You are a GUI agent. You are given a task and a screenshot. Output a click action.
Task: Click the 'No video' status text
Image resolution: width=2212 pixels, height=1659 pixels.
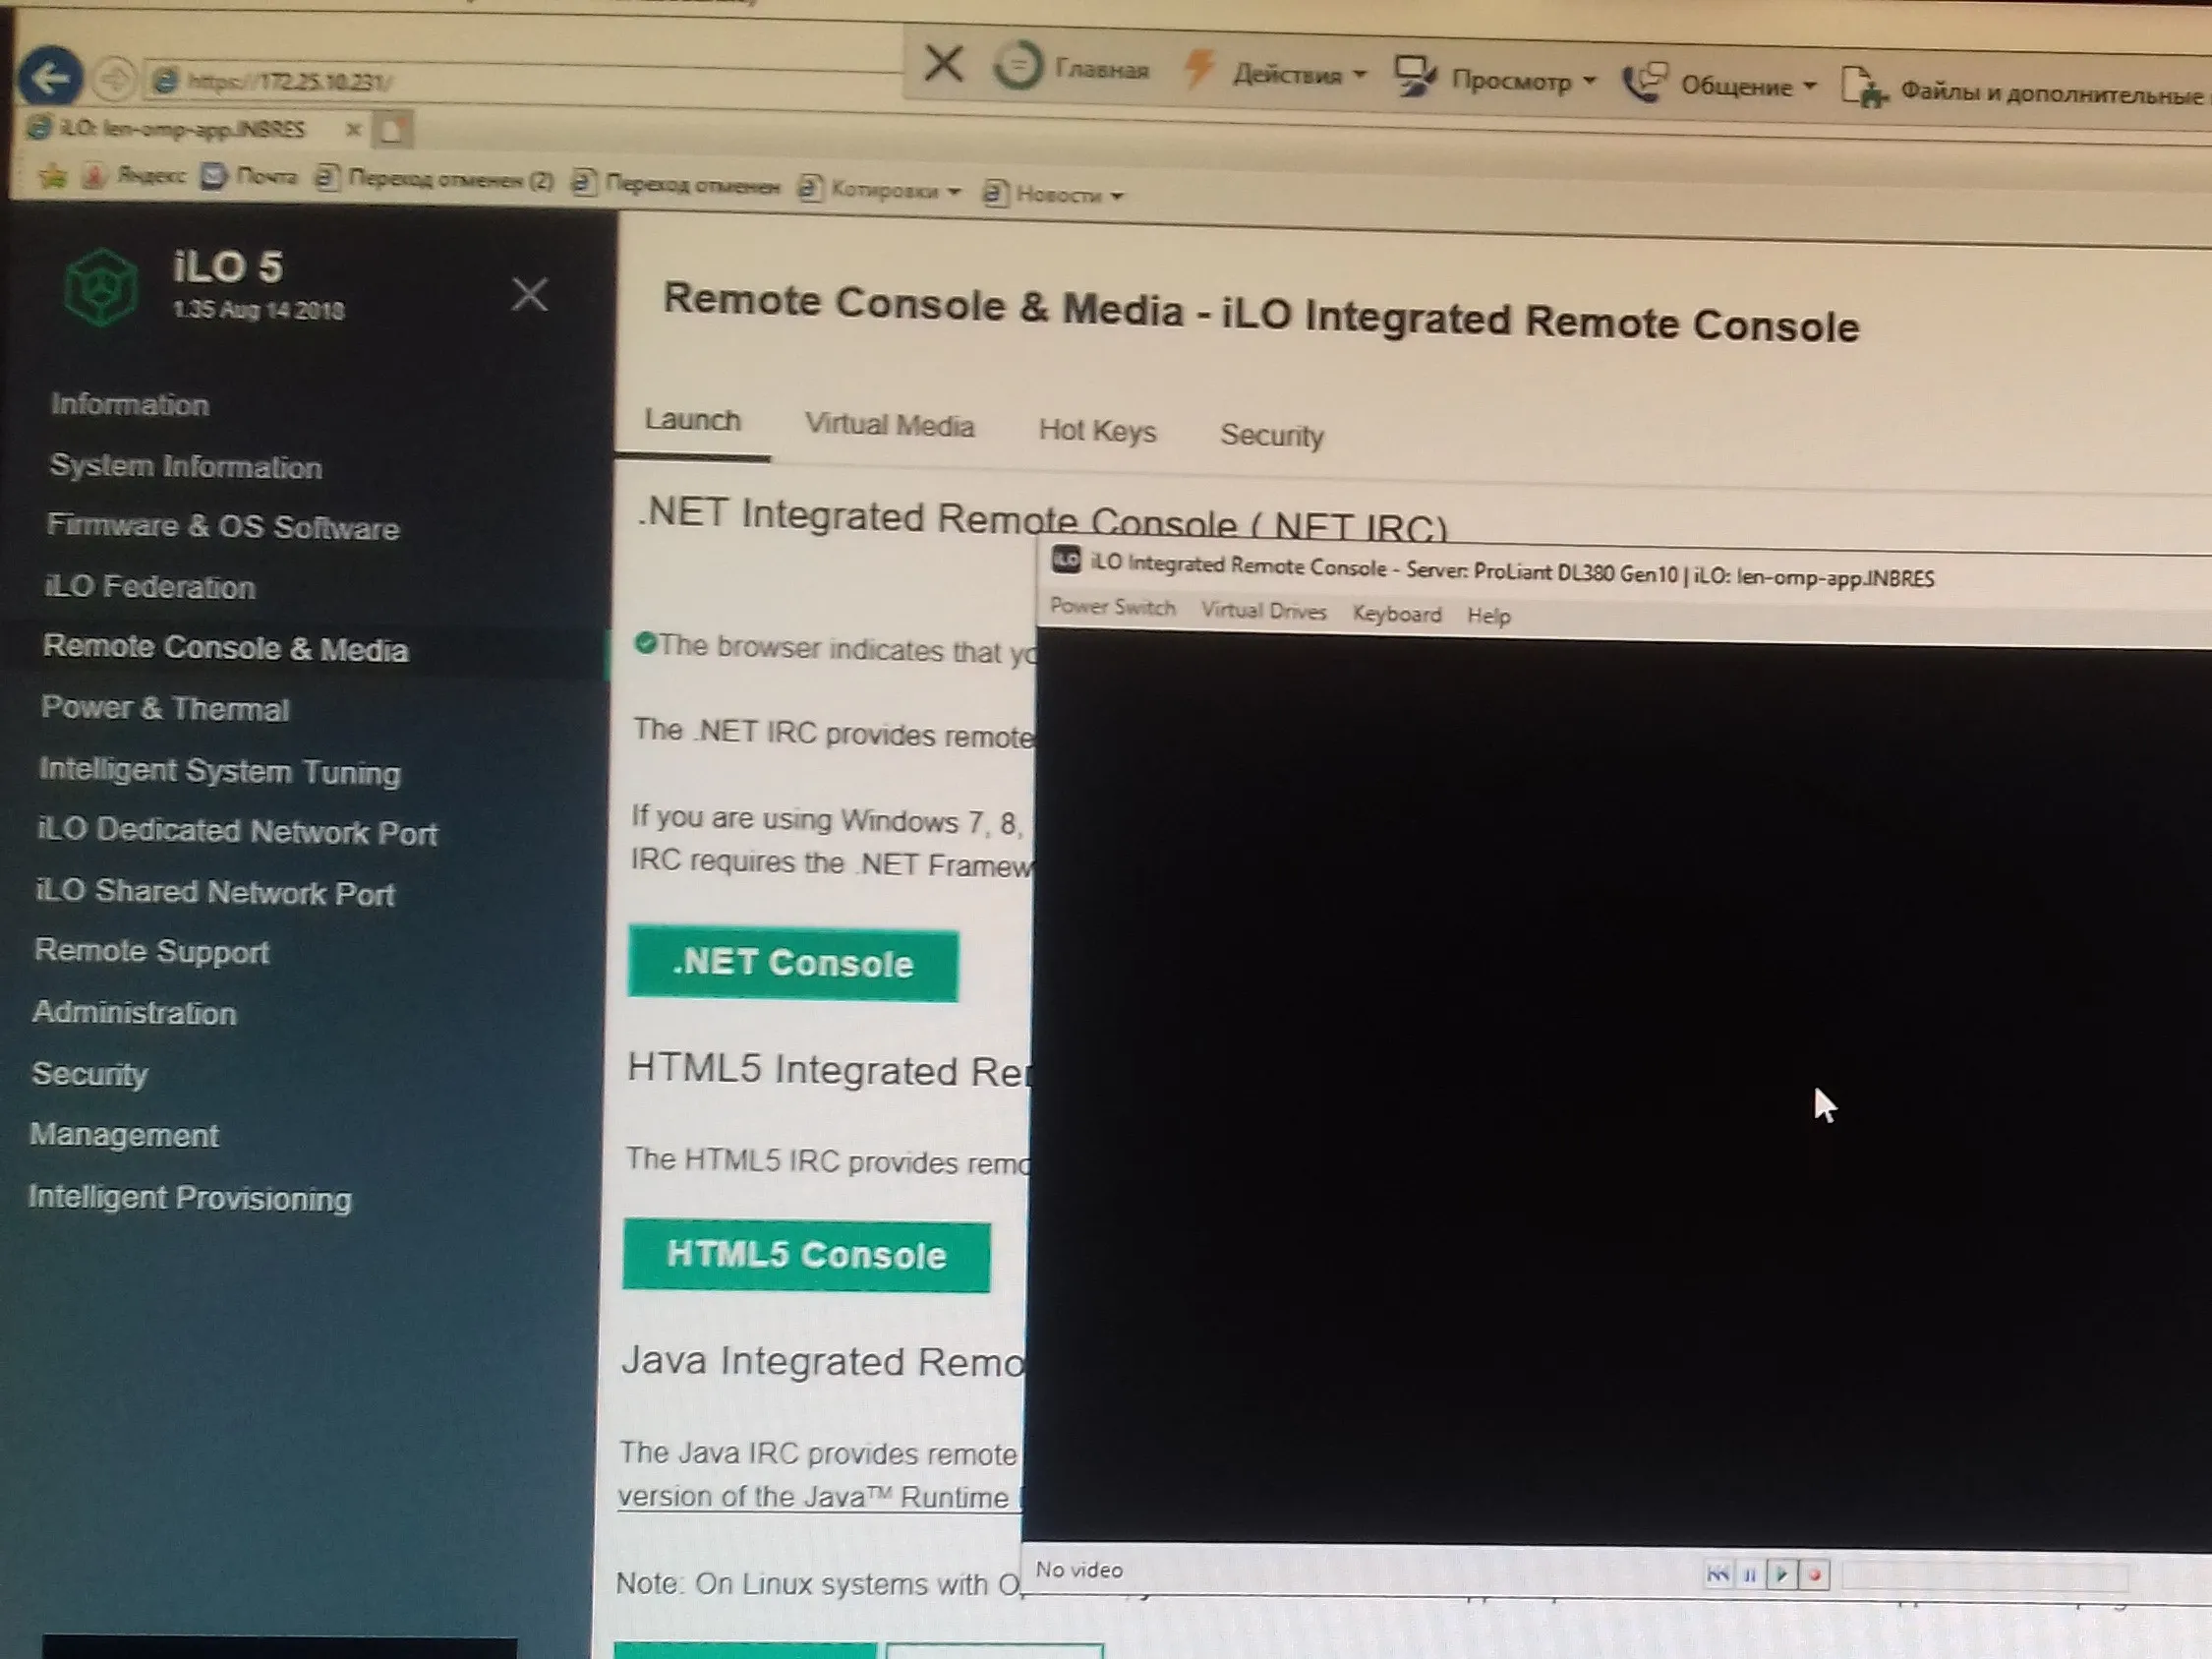pos(1079,1570)
